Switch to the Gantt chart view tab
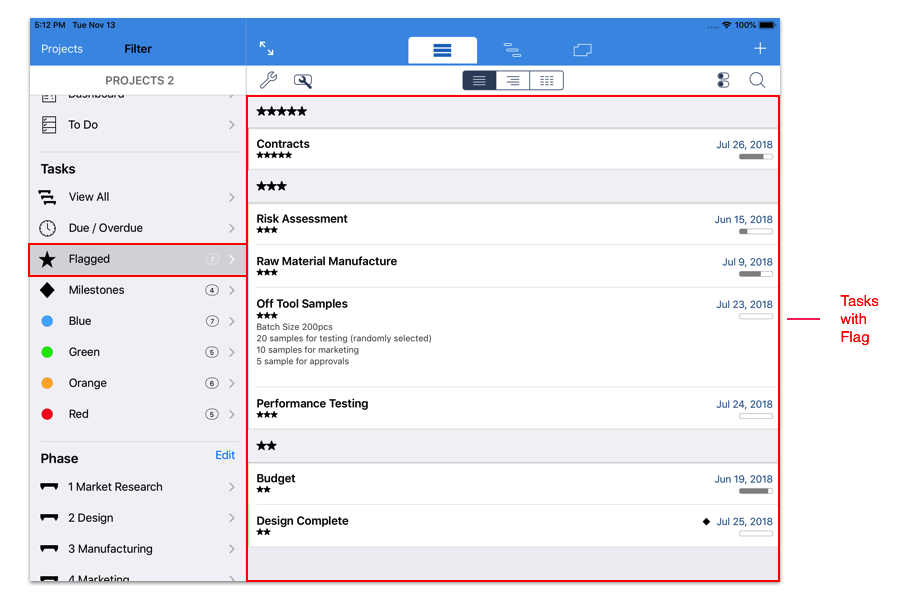 point(512,49)
